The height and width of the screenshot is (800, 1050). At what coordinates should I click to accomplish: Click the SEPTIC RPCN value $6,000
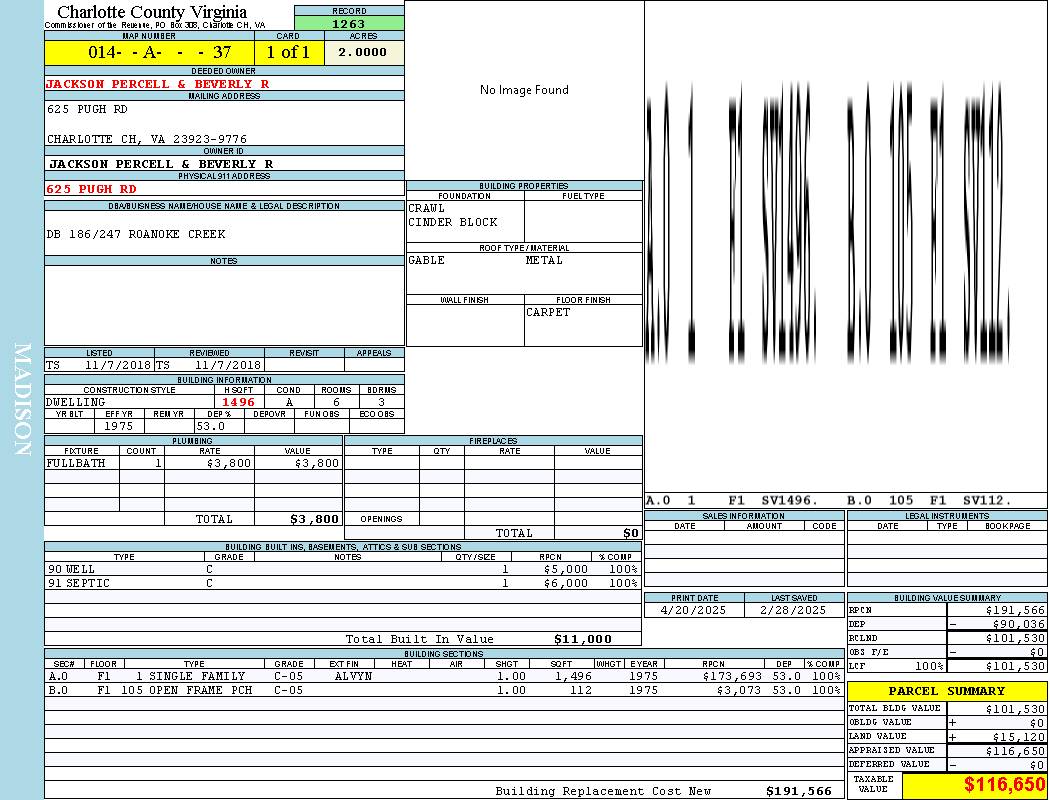click(566, 584)
